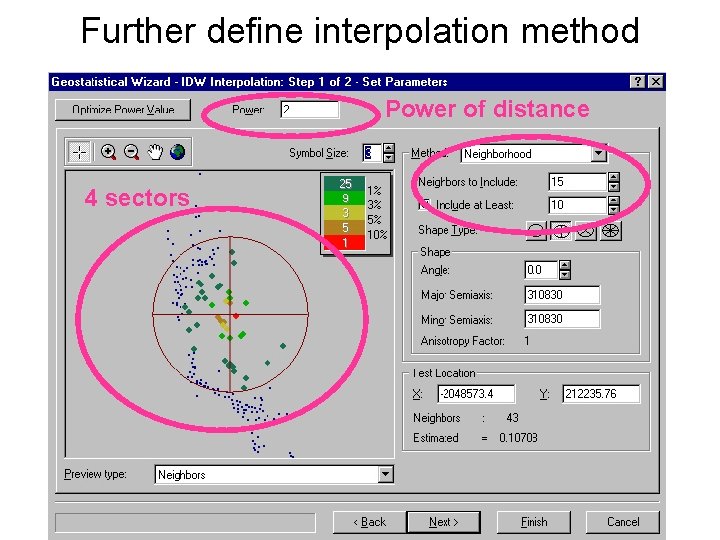
Task: Select the crosshair test location tool
Action: pos(79,152)
